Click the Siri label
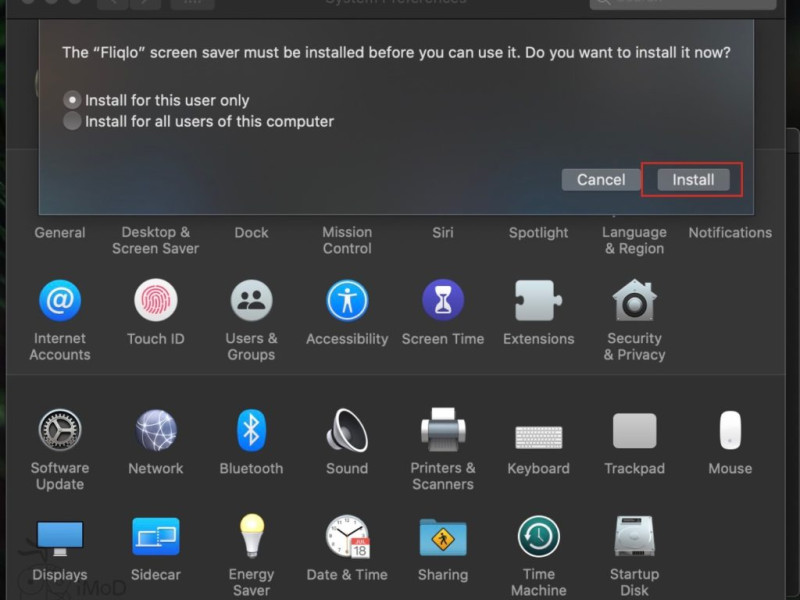 point(443,233)
